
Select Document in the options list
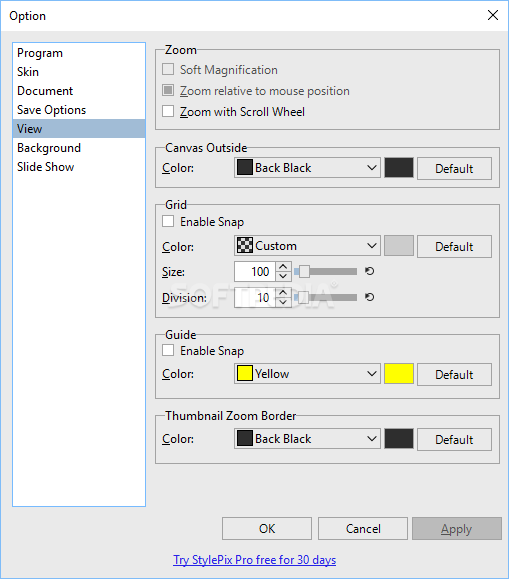79,91
